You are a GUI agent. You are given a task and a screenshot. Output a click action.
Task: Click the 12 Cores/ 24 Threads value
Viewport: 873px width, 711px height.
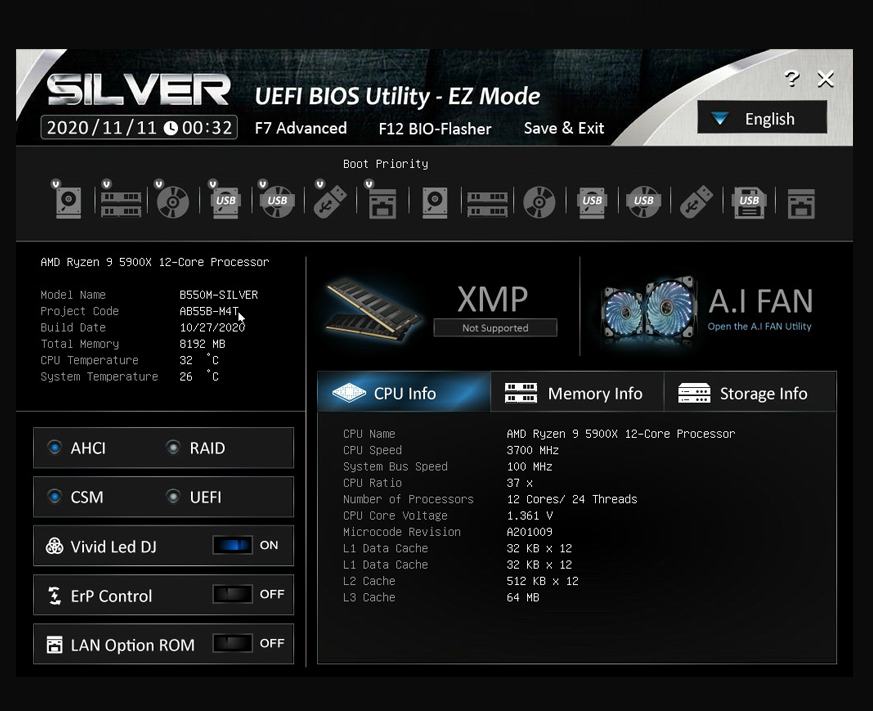tap(572, 499)
